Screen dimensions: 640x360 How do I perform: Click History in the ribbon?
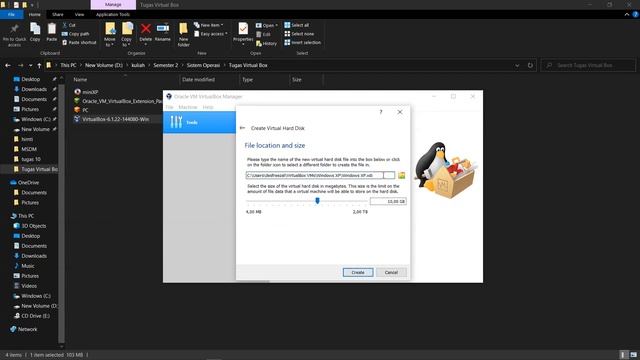click(x=266, y=43)
